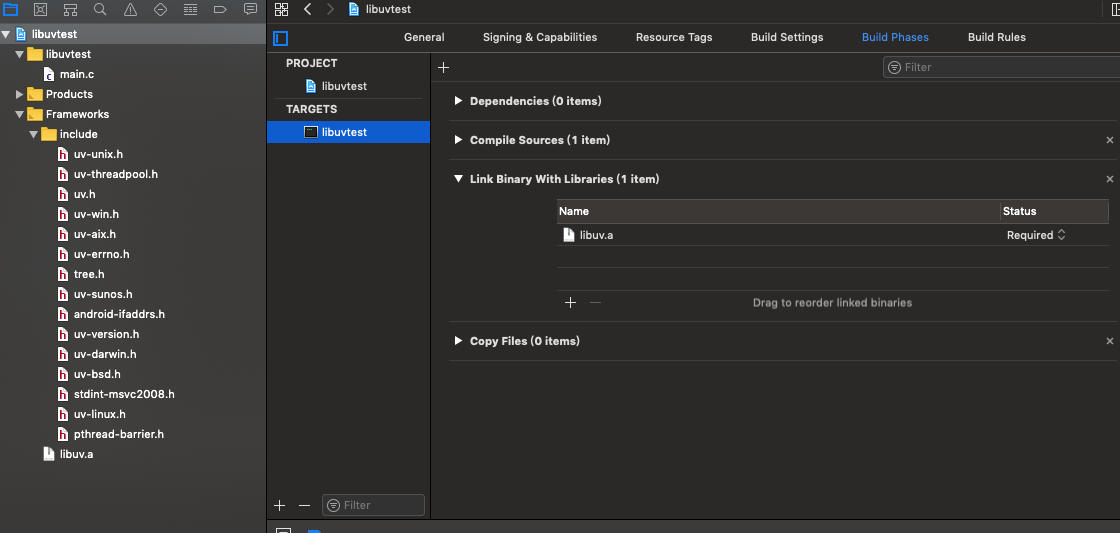Remove the selected library with the minus button

point(595,303)
